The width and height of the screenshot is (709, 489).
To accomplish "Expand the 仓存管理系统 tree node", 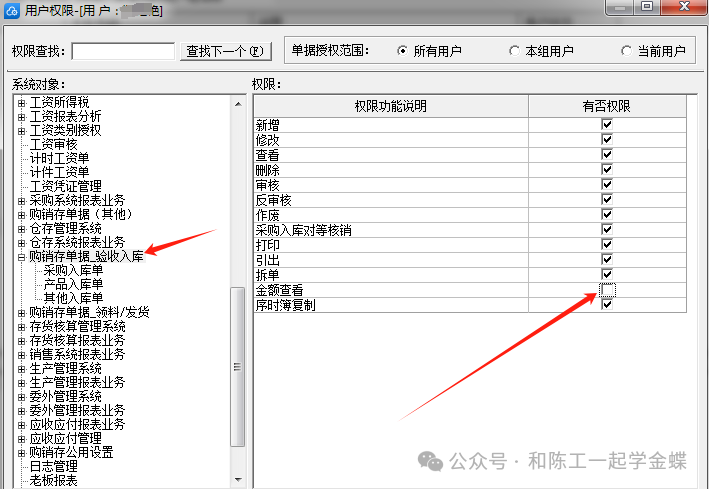I will (21, 229).
